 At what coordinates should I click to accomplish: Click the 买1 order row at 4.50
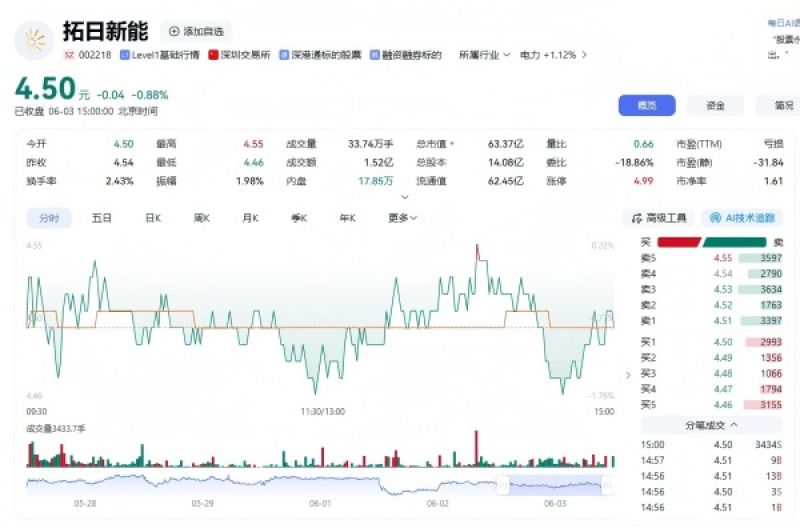click(711, 342)
